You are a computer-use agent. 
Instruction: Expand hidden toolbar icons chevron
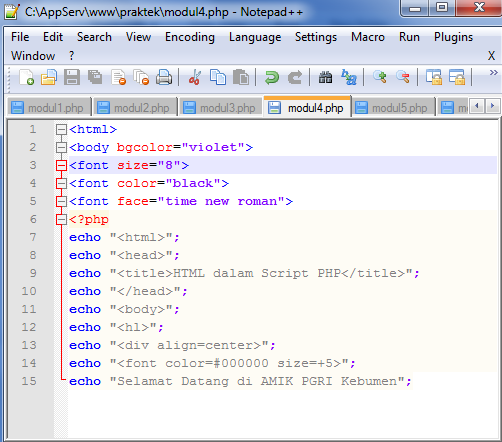click(493, 72)
